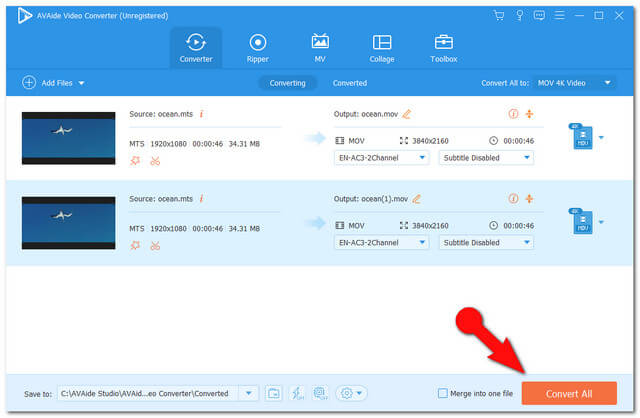Open the output folder icon
The image size is (640, 418).
[273, 394]
